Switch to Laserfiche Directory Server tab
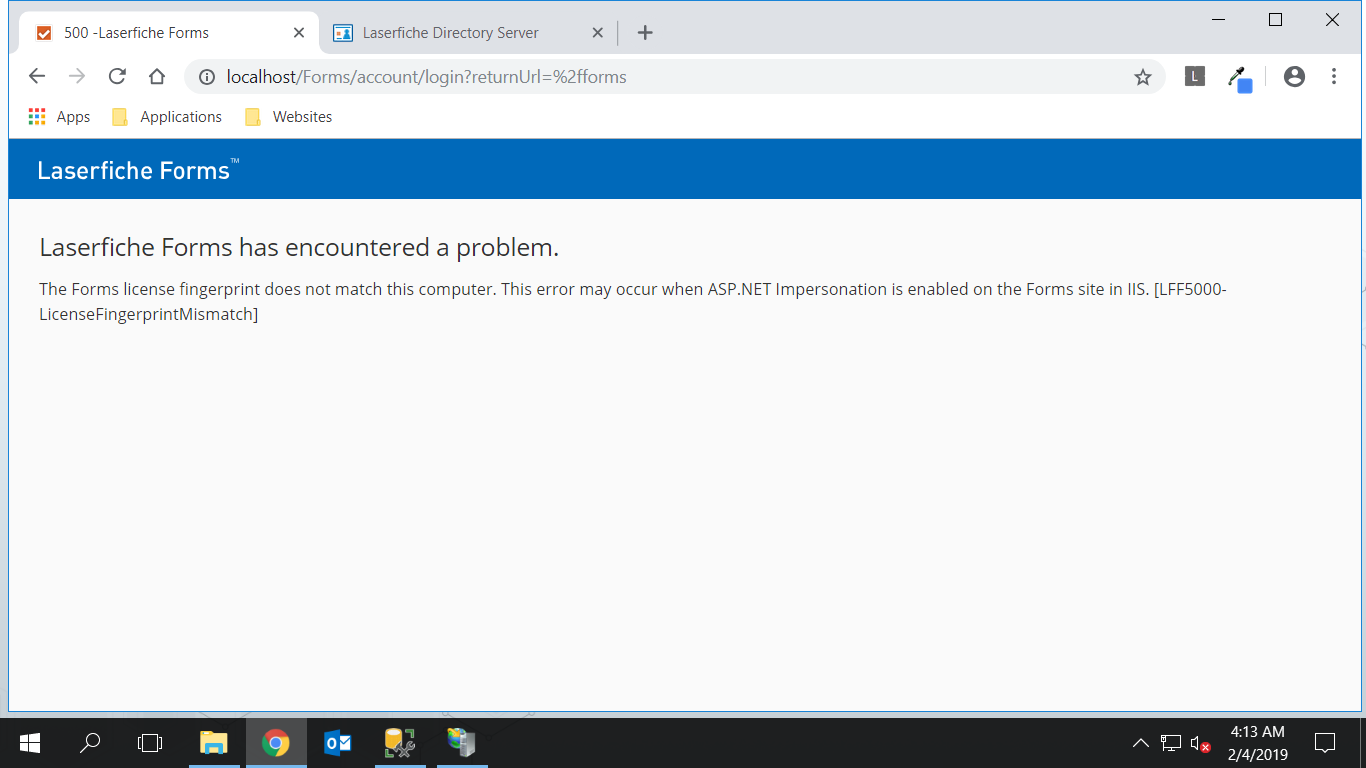Image resolution: width=1366 pixels, height=768 pixels. pyautogui.click(x=466, y=33)
